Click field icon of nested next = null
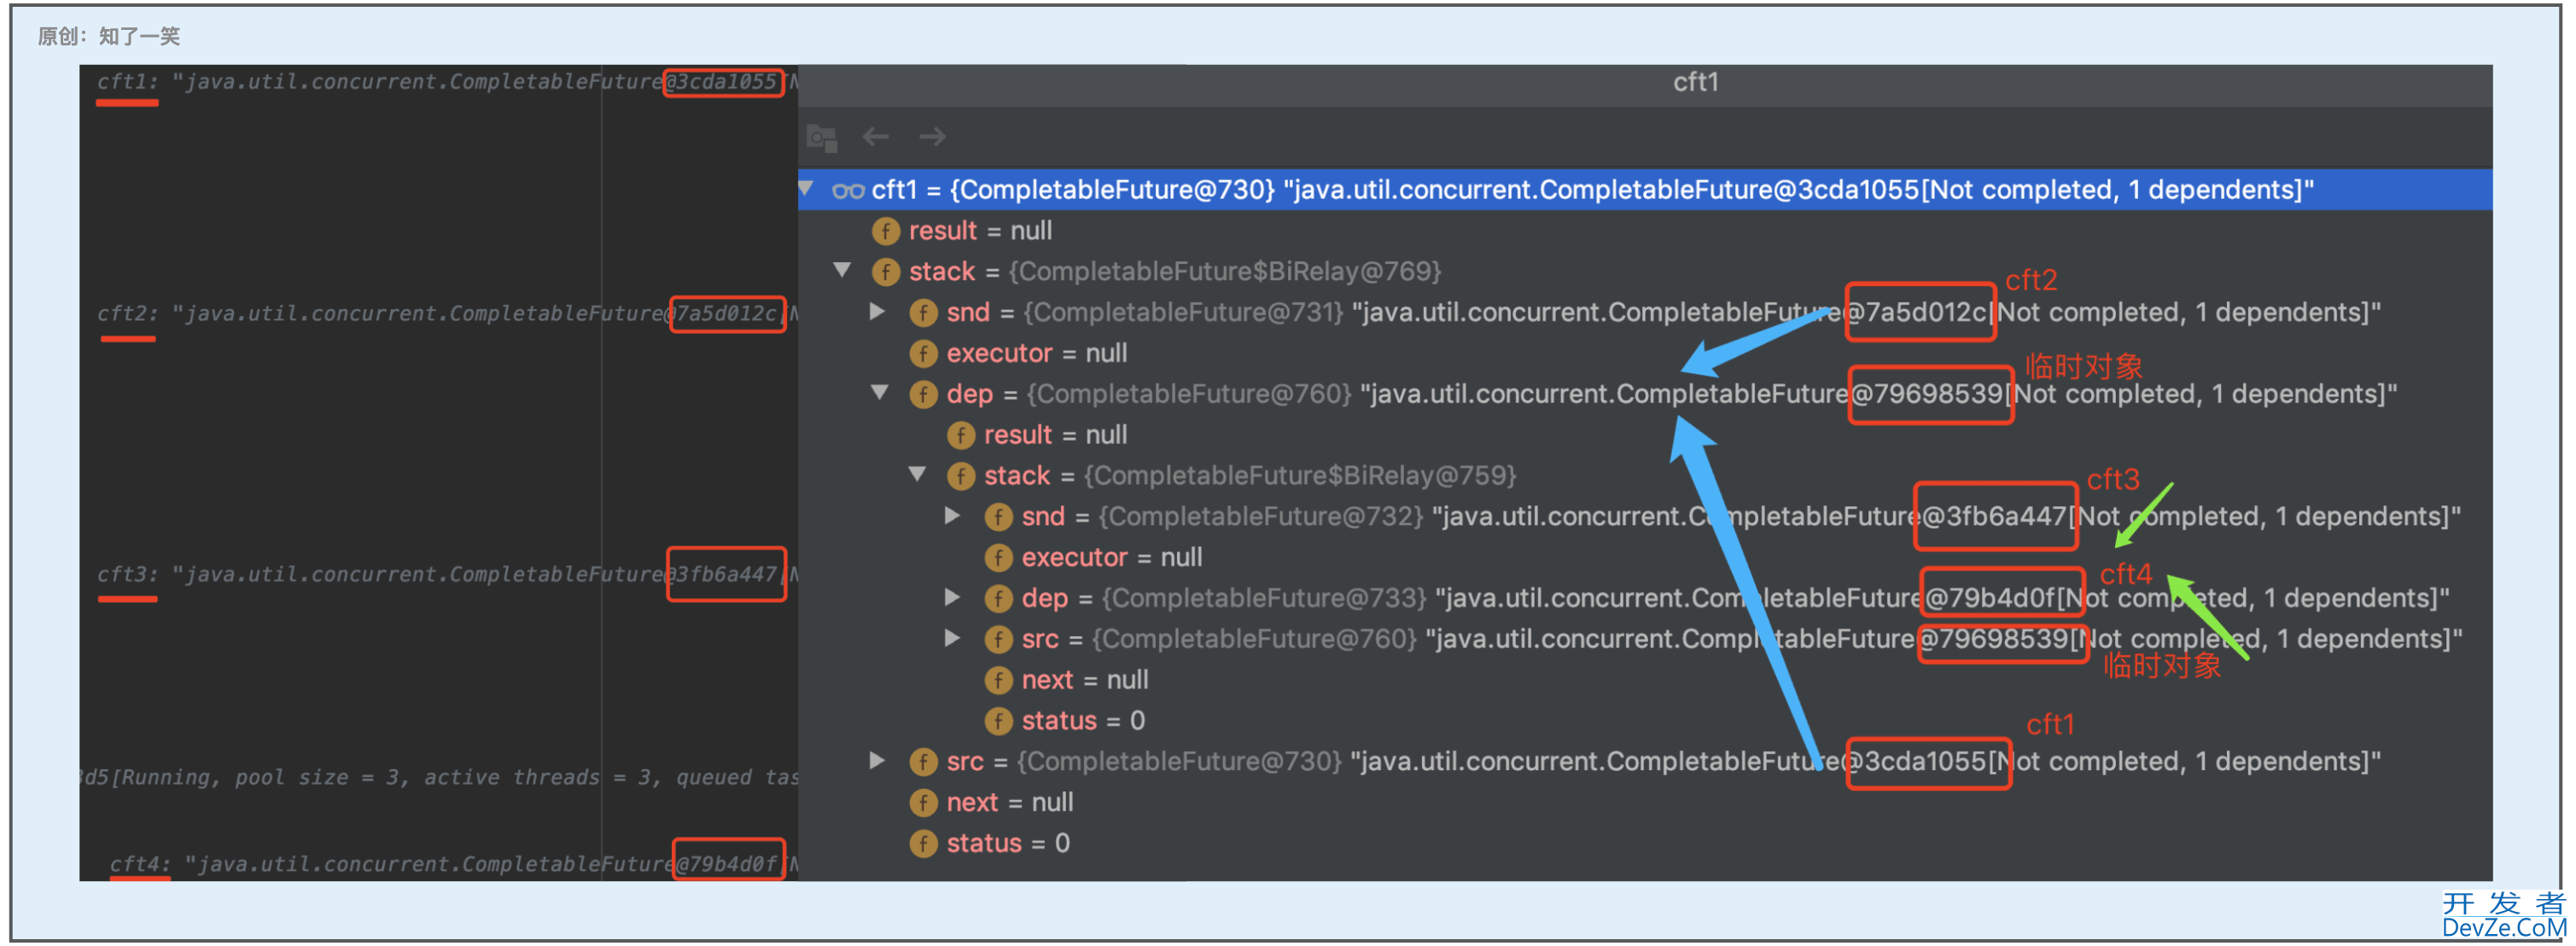 (998, 680)
